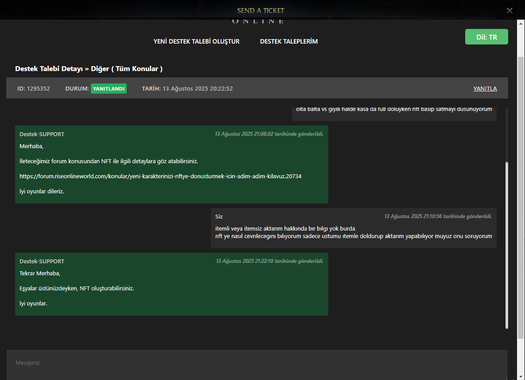Click the Rise Online logo at top
Image resolution: width=525 pixels, height=380 pixels.
[x=258, y=21]
